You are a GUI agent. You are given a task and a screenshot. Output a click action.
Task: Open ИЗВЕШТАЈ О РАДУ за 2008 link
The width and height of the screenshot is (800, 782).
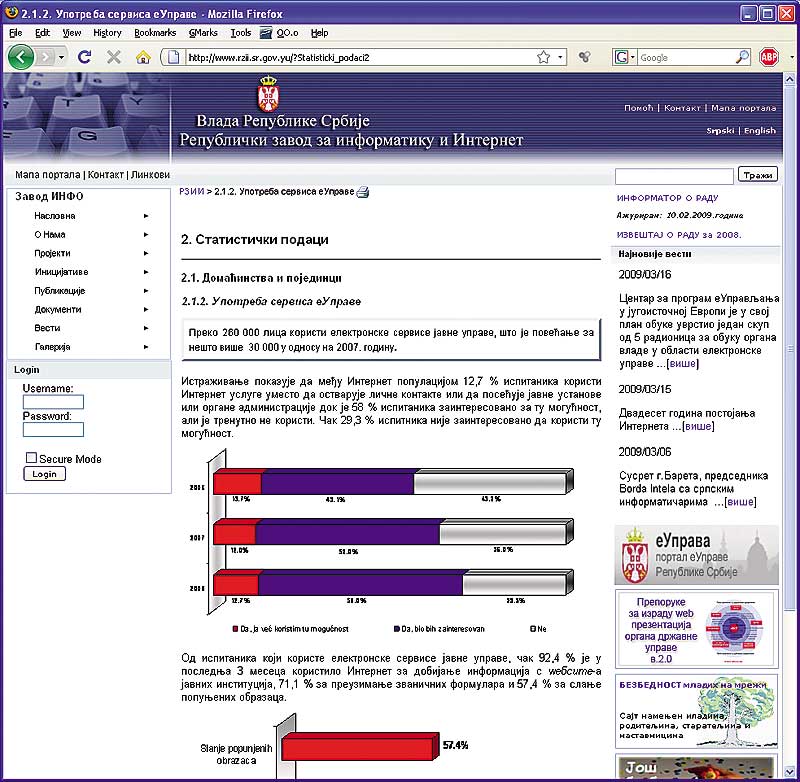(x=679, y=235)
